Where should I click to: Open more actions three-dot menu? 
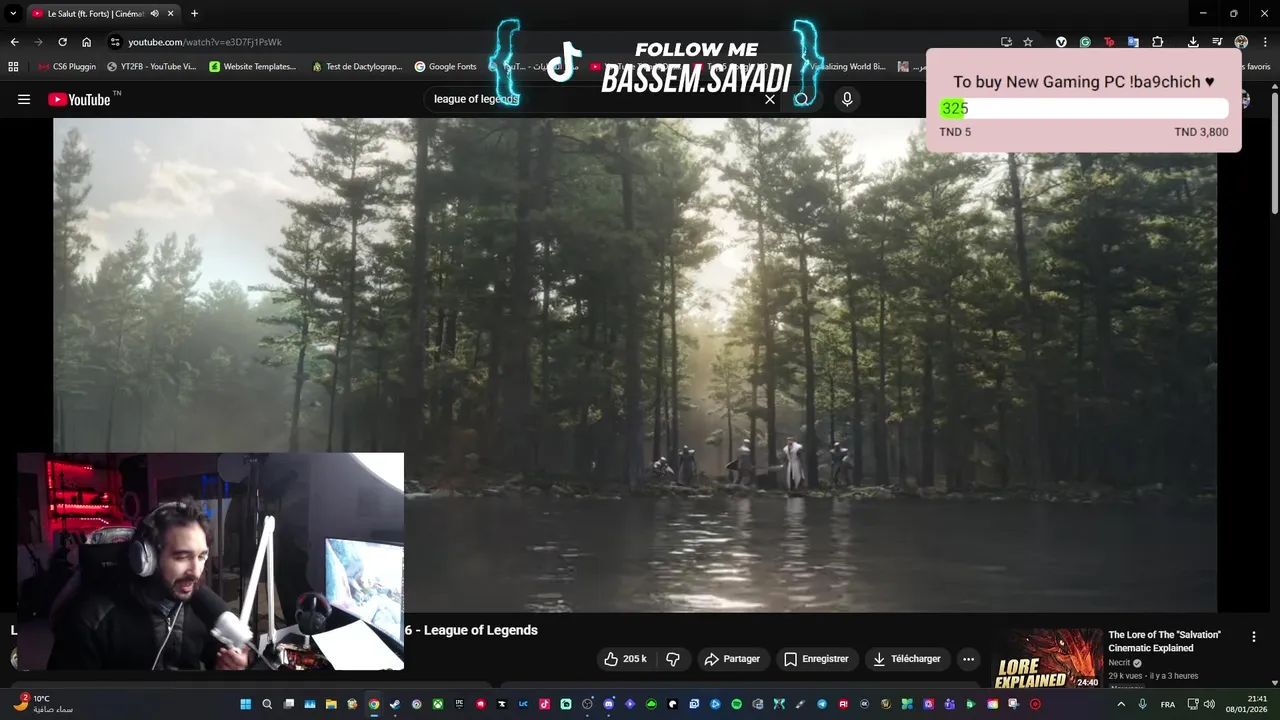coord(968,659)
